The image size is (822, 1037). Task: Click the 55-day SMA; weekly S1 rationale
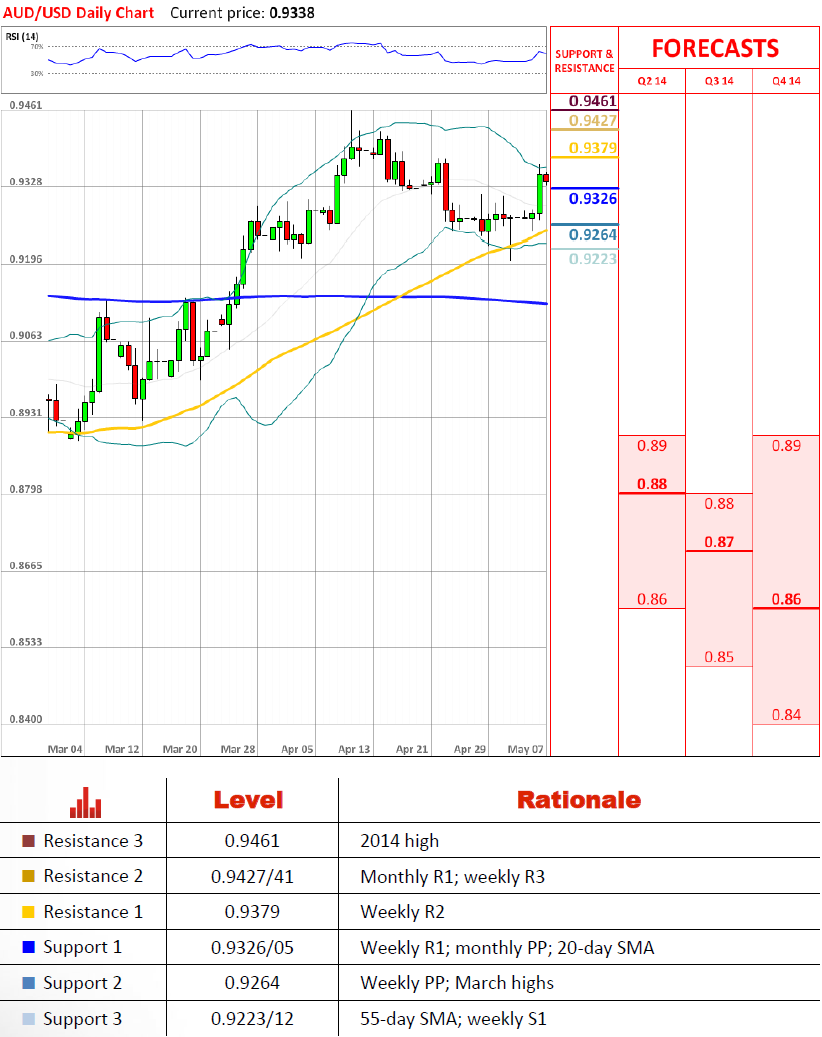454,1019
